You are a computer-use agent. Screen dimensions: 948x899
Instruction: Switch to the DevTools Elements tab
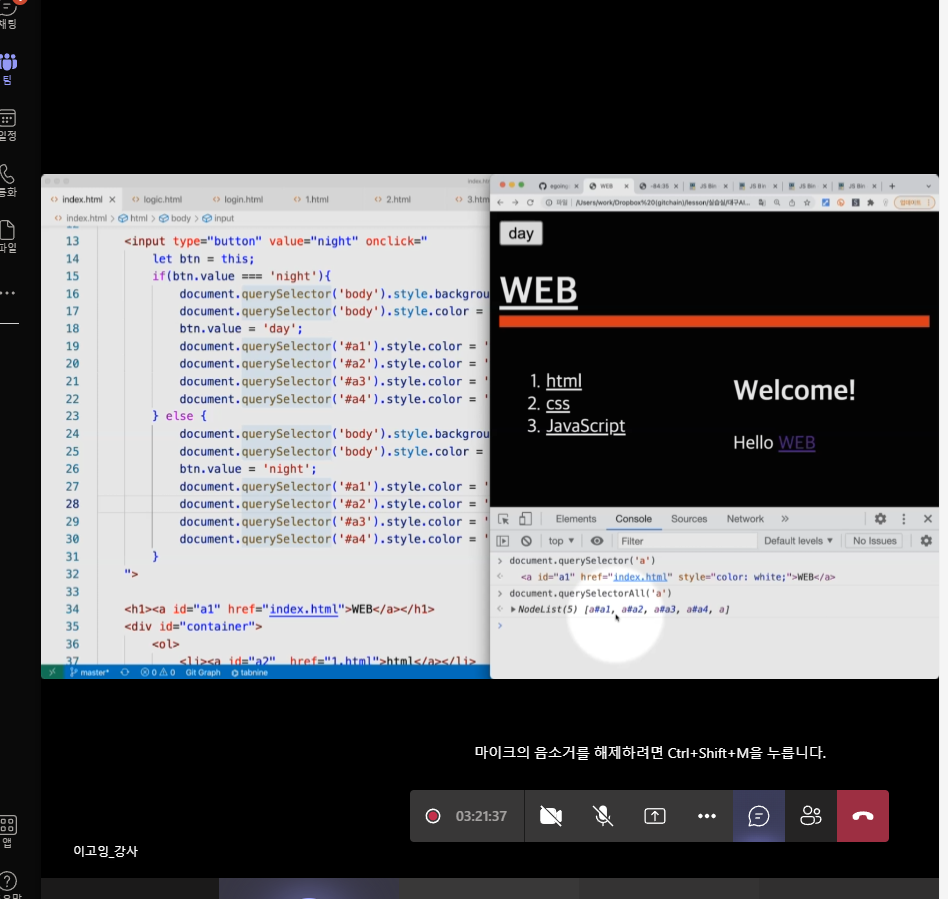(x=576, y=519)
